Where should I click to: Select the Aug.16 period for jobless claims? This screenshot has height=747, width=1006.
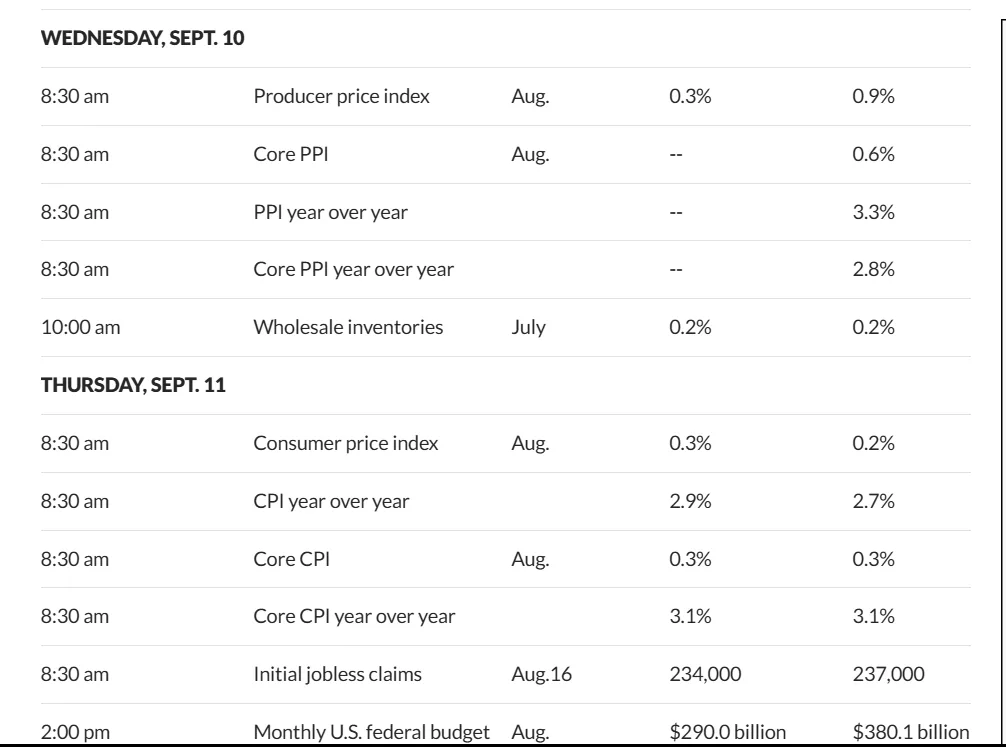pyautogui.click(x=541, y=674)
